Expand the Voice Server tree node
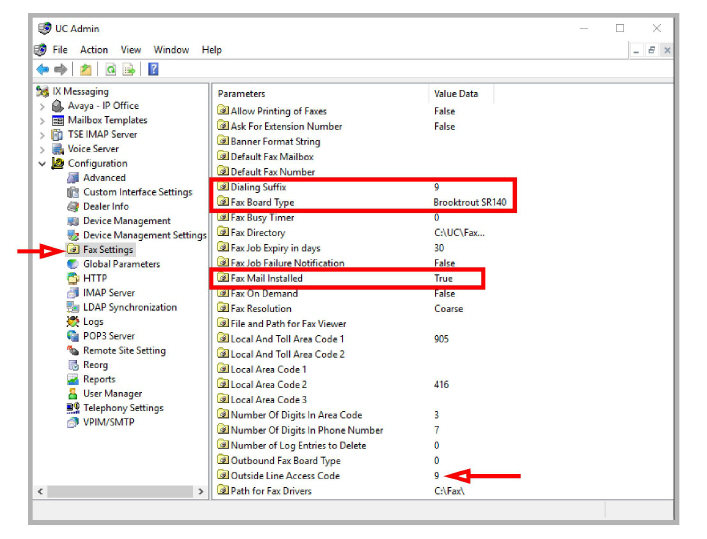The width and height of the screenshot is (707, 539). [x=42, y=149]
